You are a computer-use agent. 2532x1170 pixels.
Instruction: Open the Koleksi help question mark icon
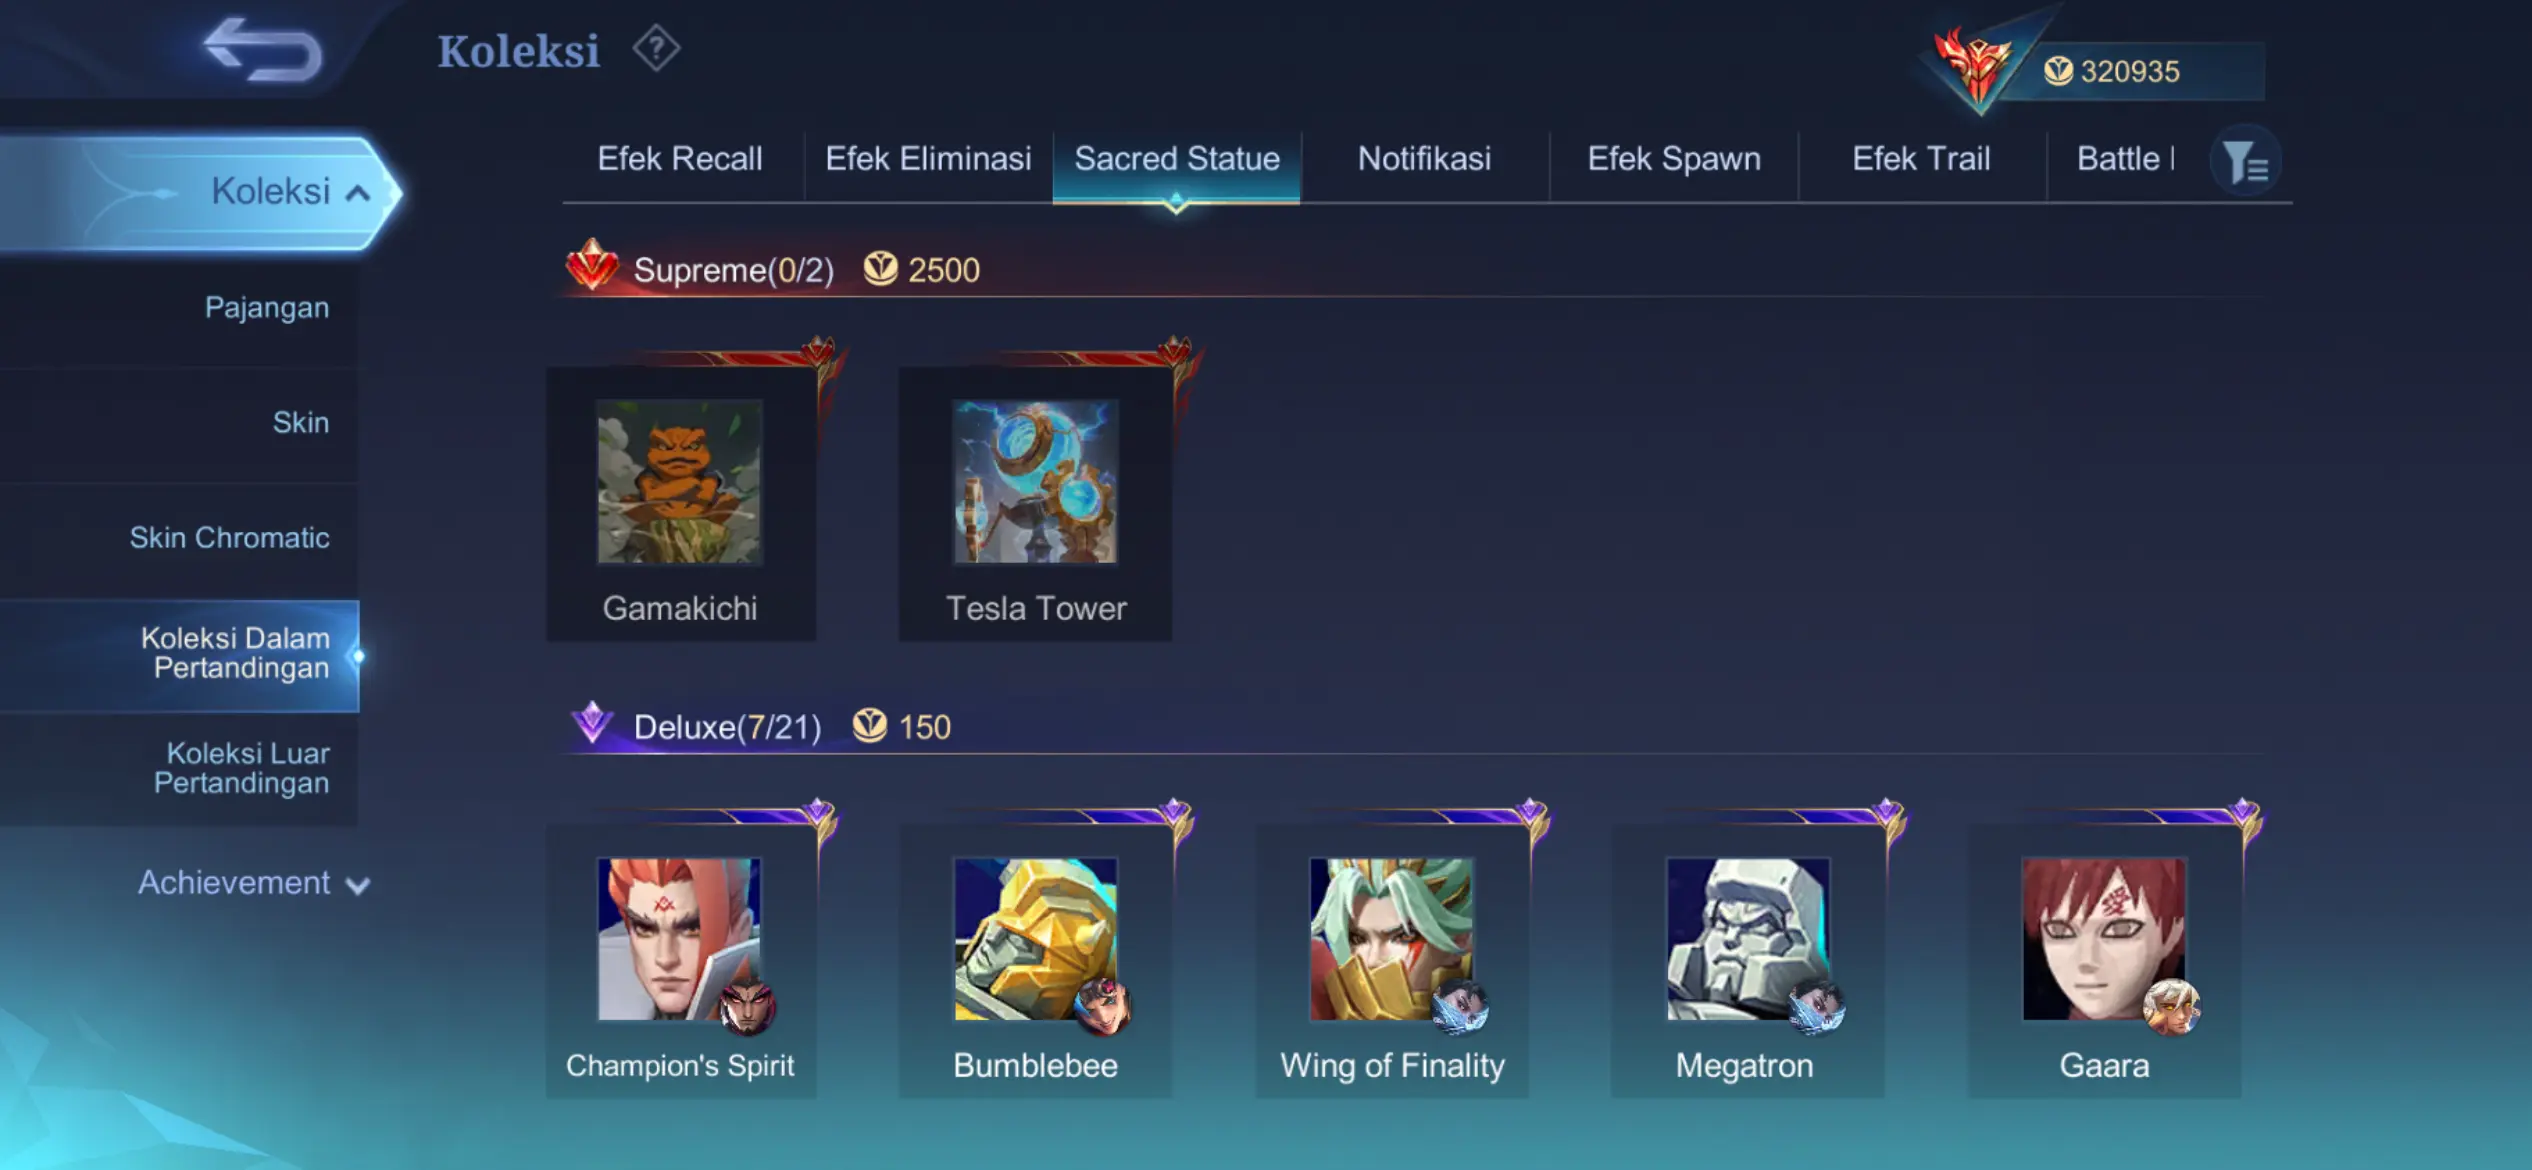point(656,49)
